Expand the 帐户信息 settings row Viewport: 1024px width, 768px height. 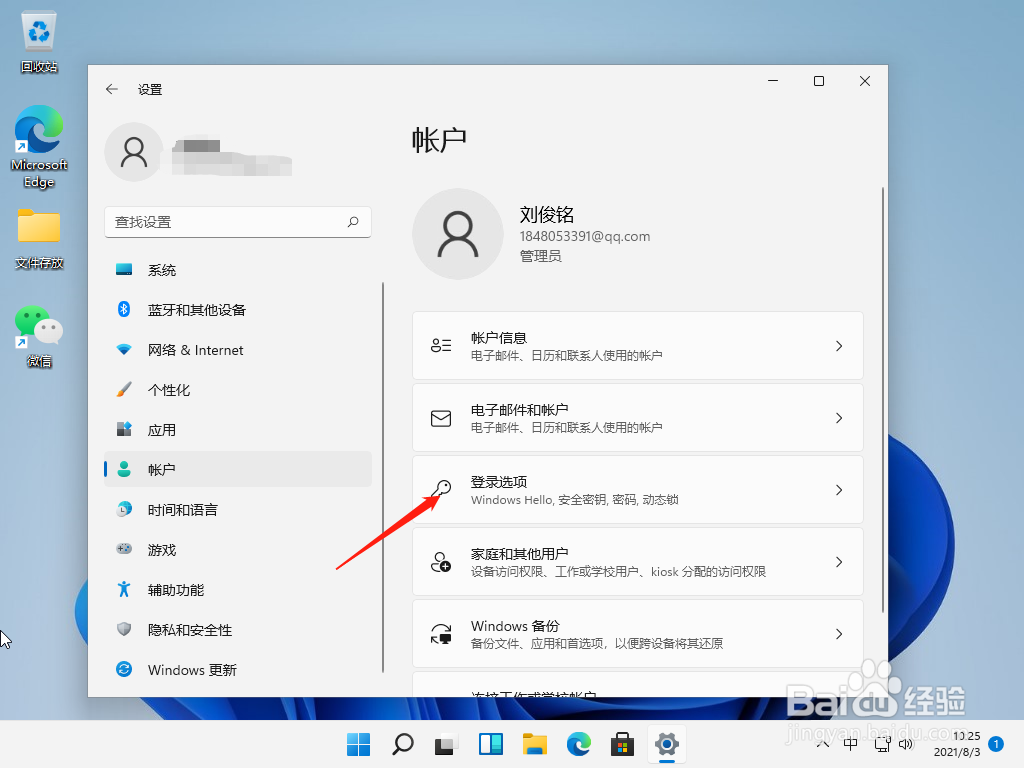(x=637, y=345)
